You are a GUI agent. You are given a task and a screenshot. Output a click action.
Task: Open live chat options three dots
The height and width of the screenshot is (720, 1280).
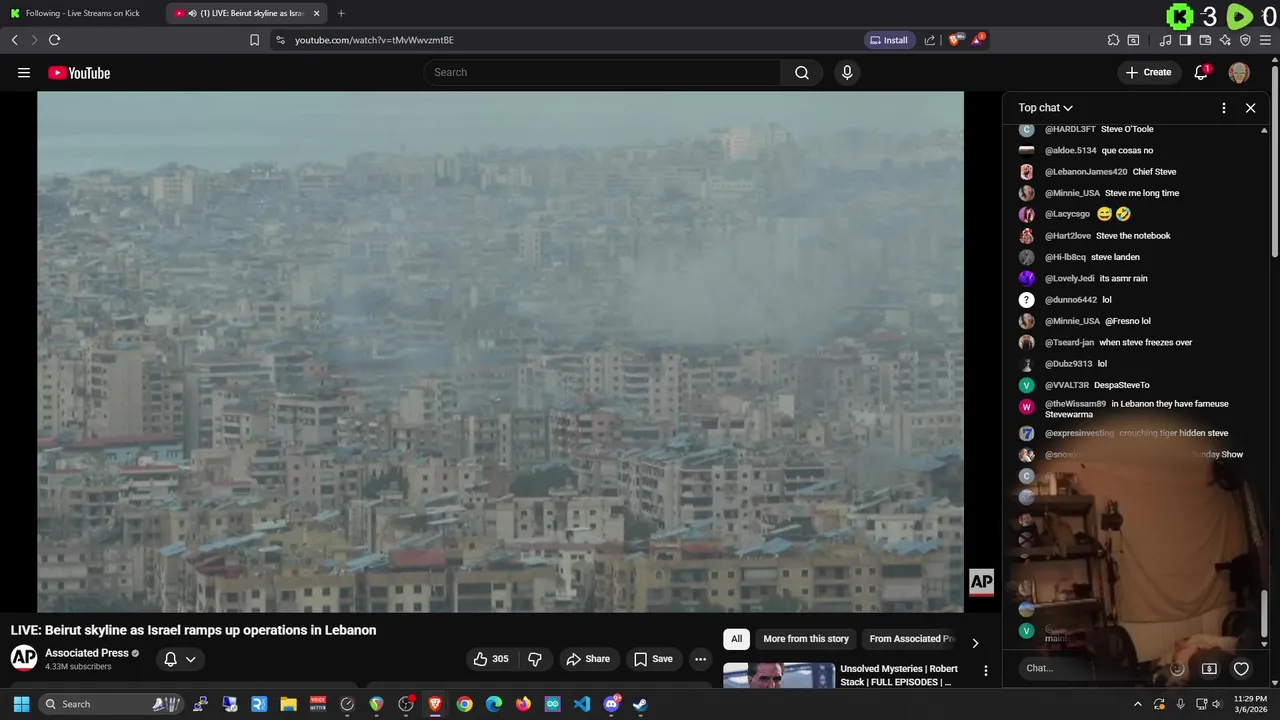point(1223,108)
